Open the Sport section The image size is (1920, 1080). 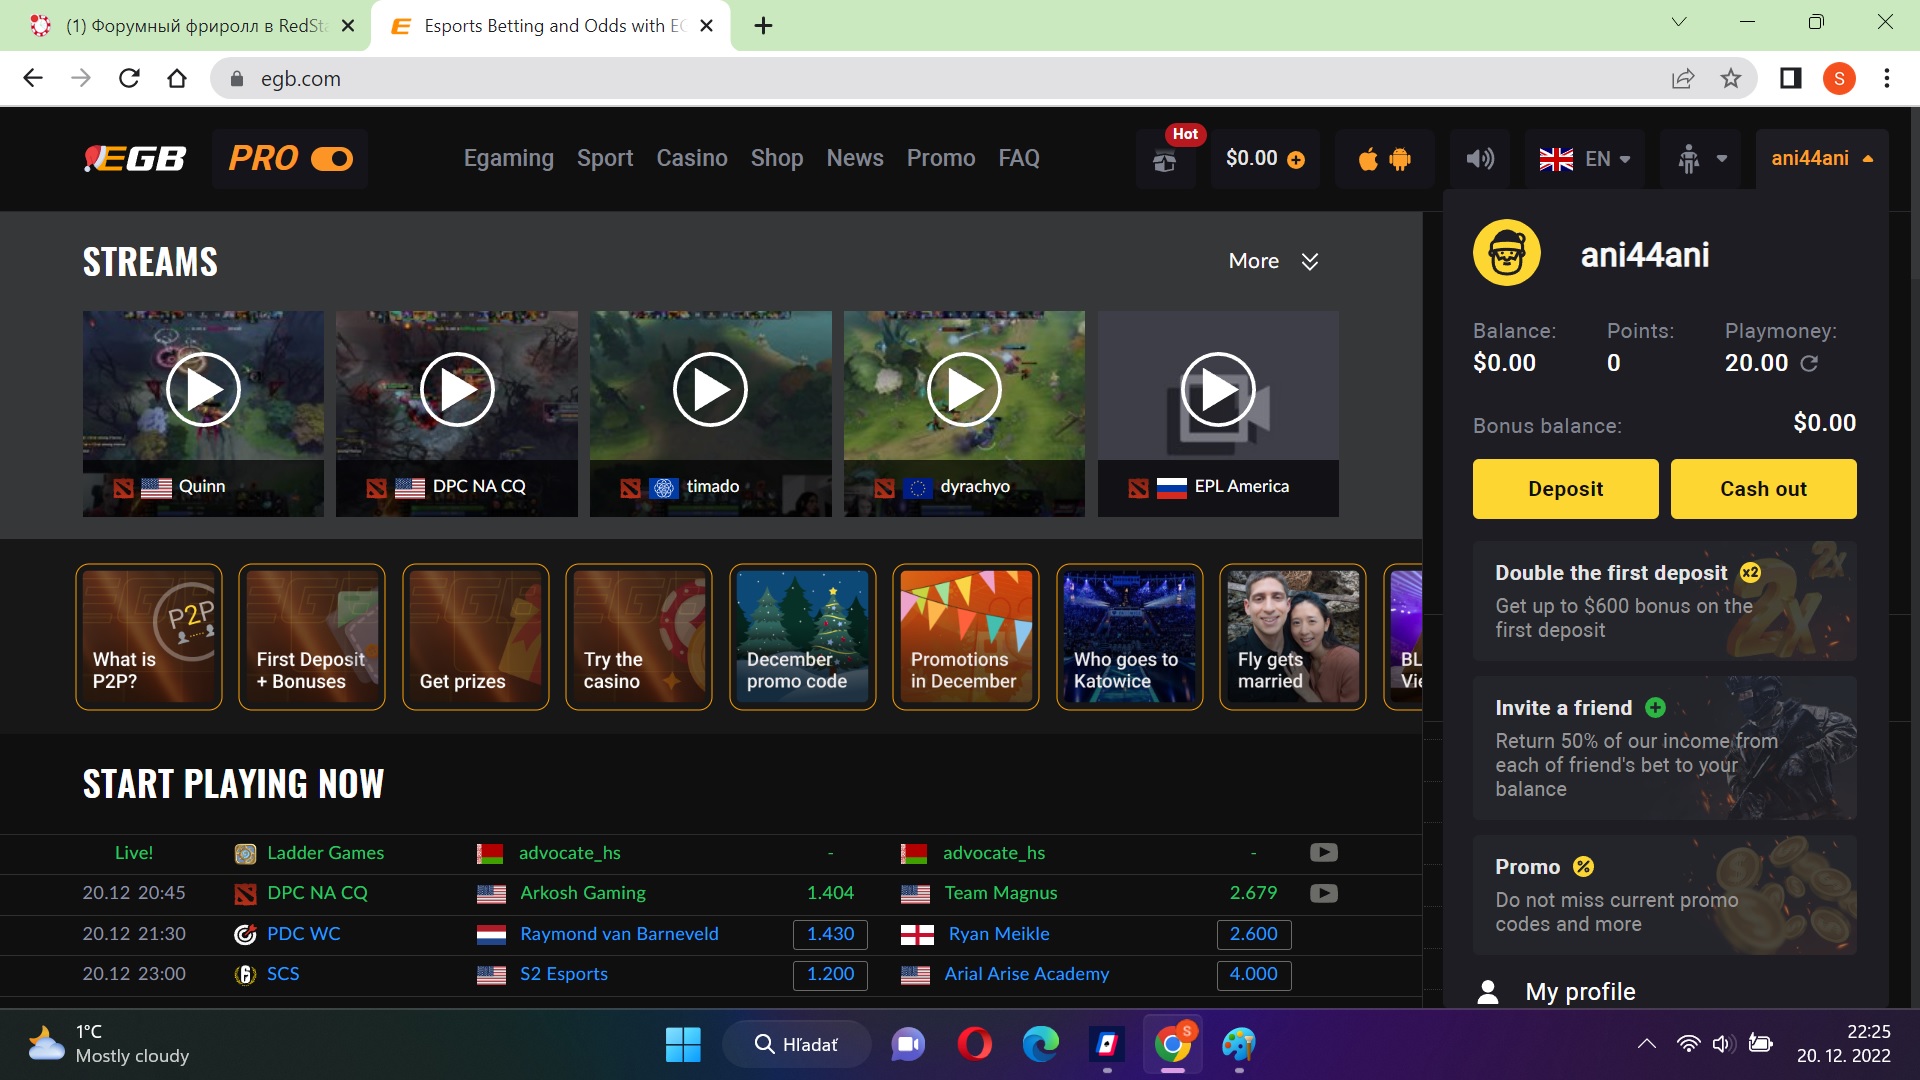click(x=605, y=158)
